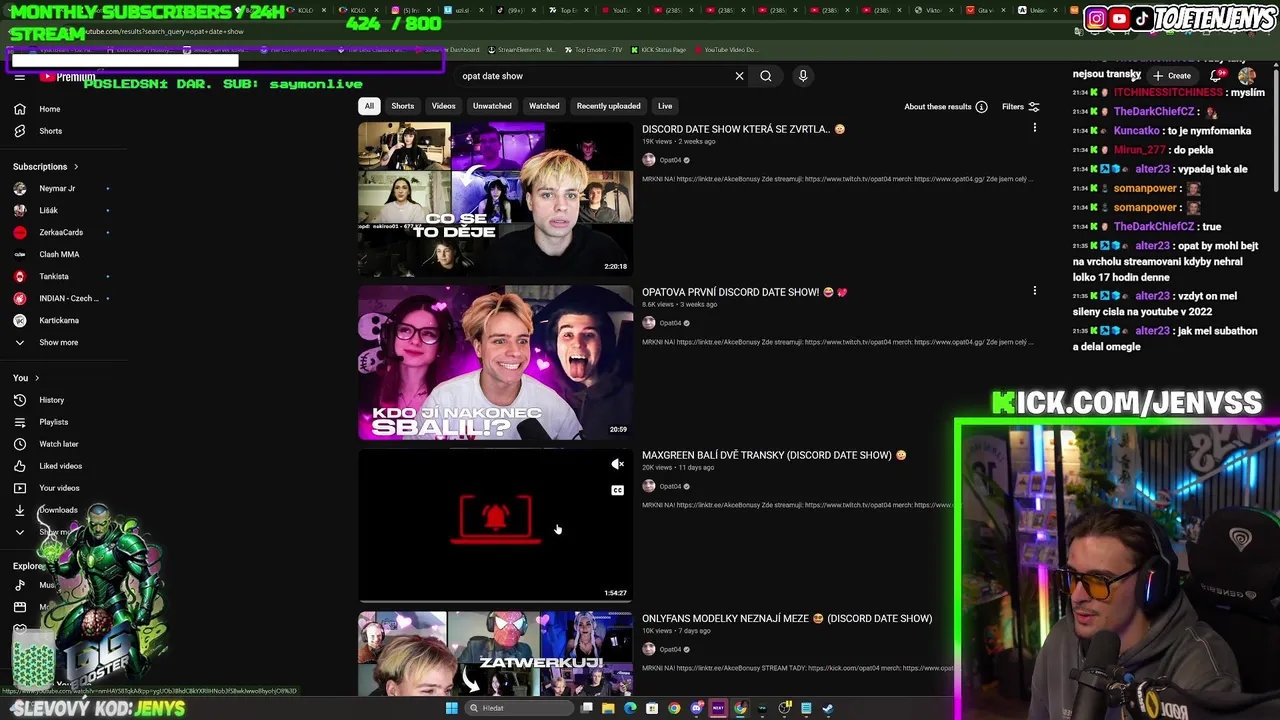Open the YouTube guide hamburger menu
Viewport: 1280px width, 720px height.
(x=19, y=77)
